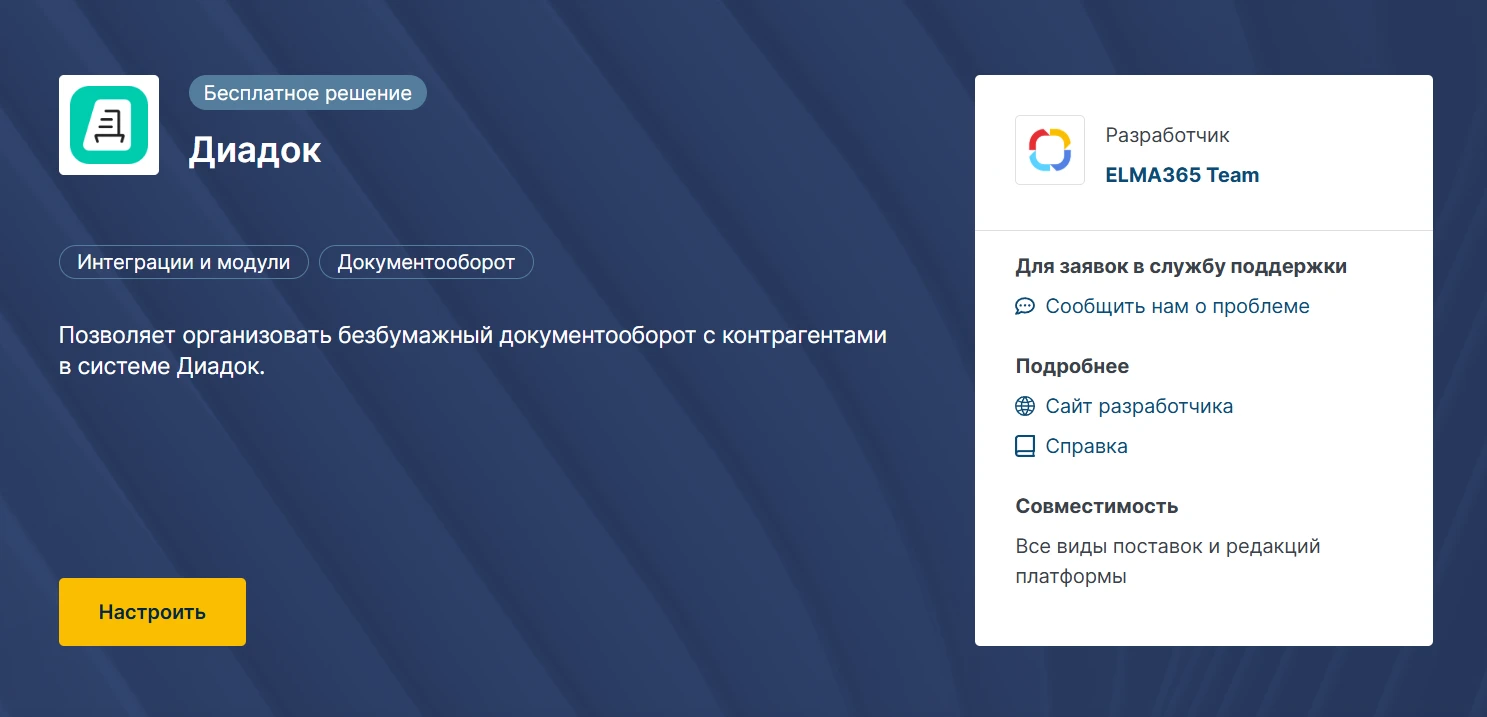
Task: Open the ELMA365 Team developer link
Action: click(1181, 175)
